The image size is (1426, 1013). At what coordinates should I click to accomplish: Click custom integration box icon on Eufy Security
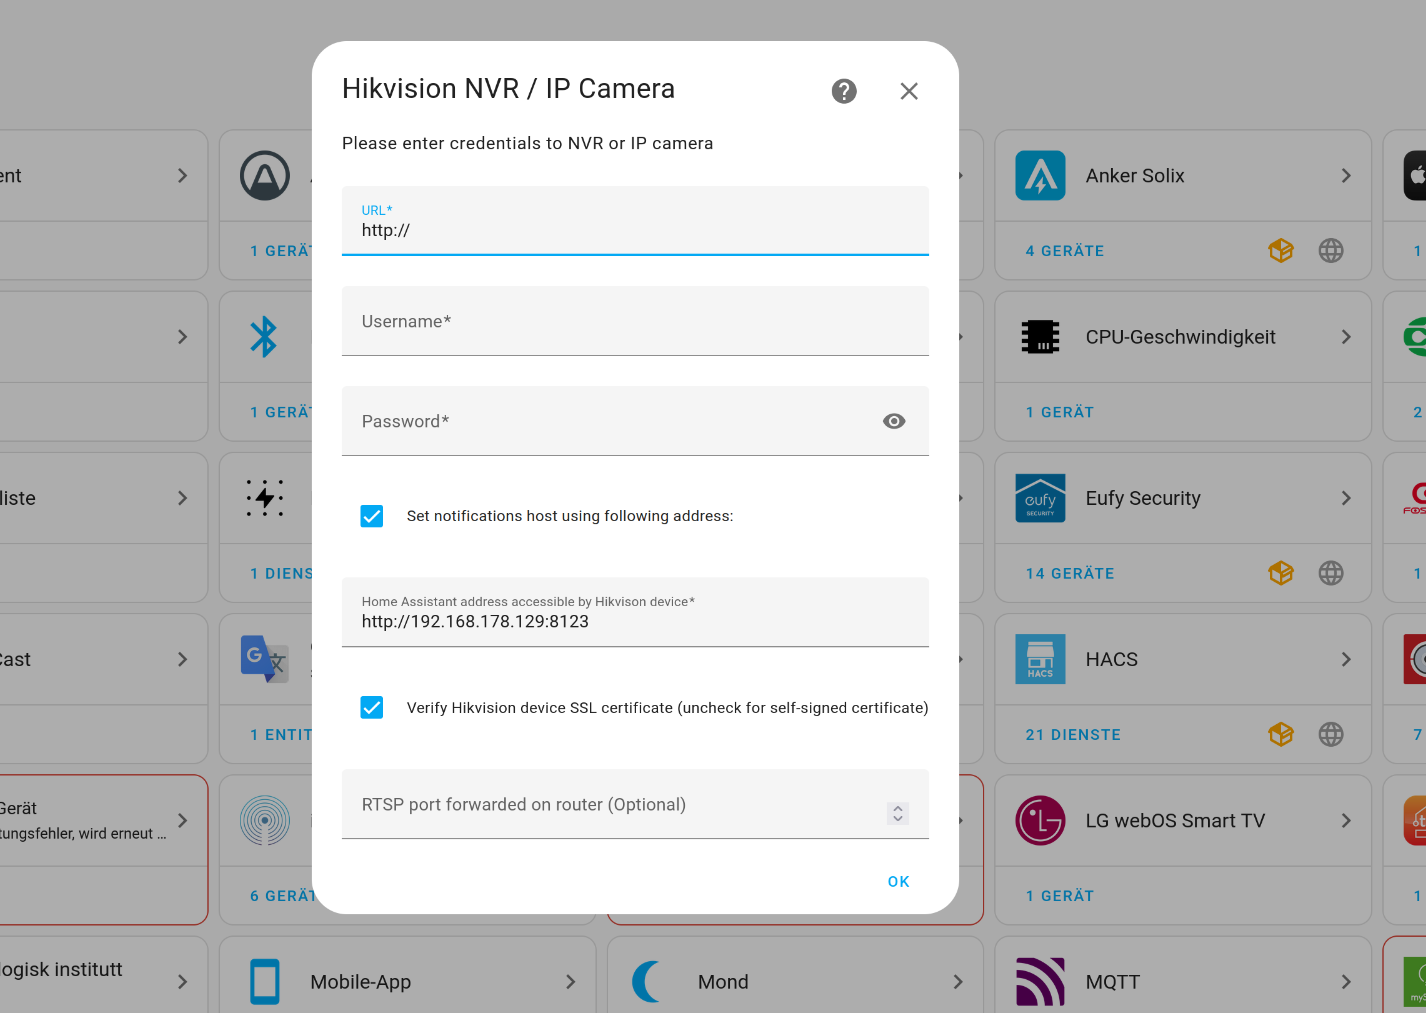(1281, 573)
